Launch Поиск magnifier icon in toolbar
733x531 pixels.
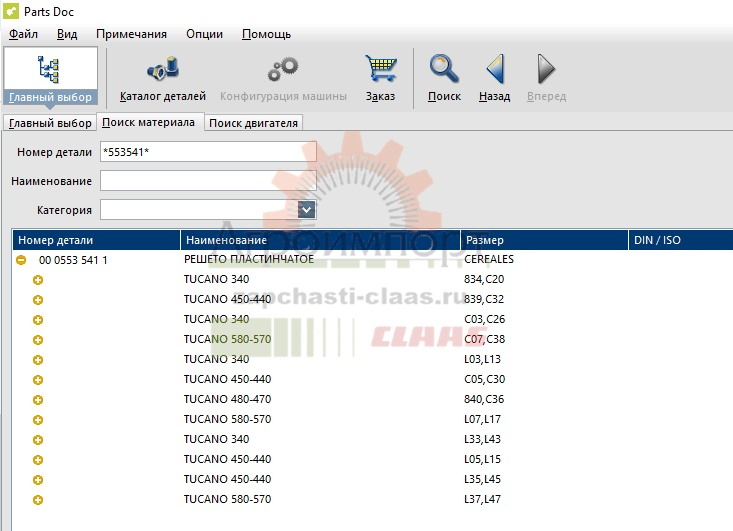[x=444, y=69]
